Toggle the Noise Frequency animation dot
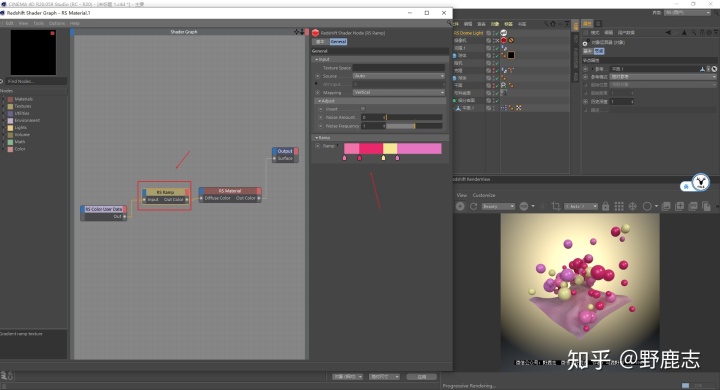The width and height of the screenshot is (720, 390). point(321,125)
